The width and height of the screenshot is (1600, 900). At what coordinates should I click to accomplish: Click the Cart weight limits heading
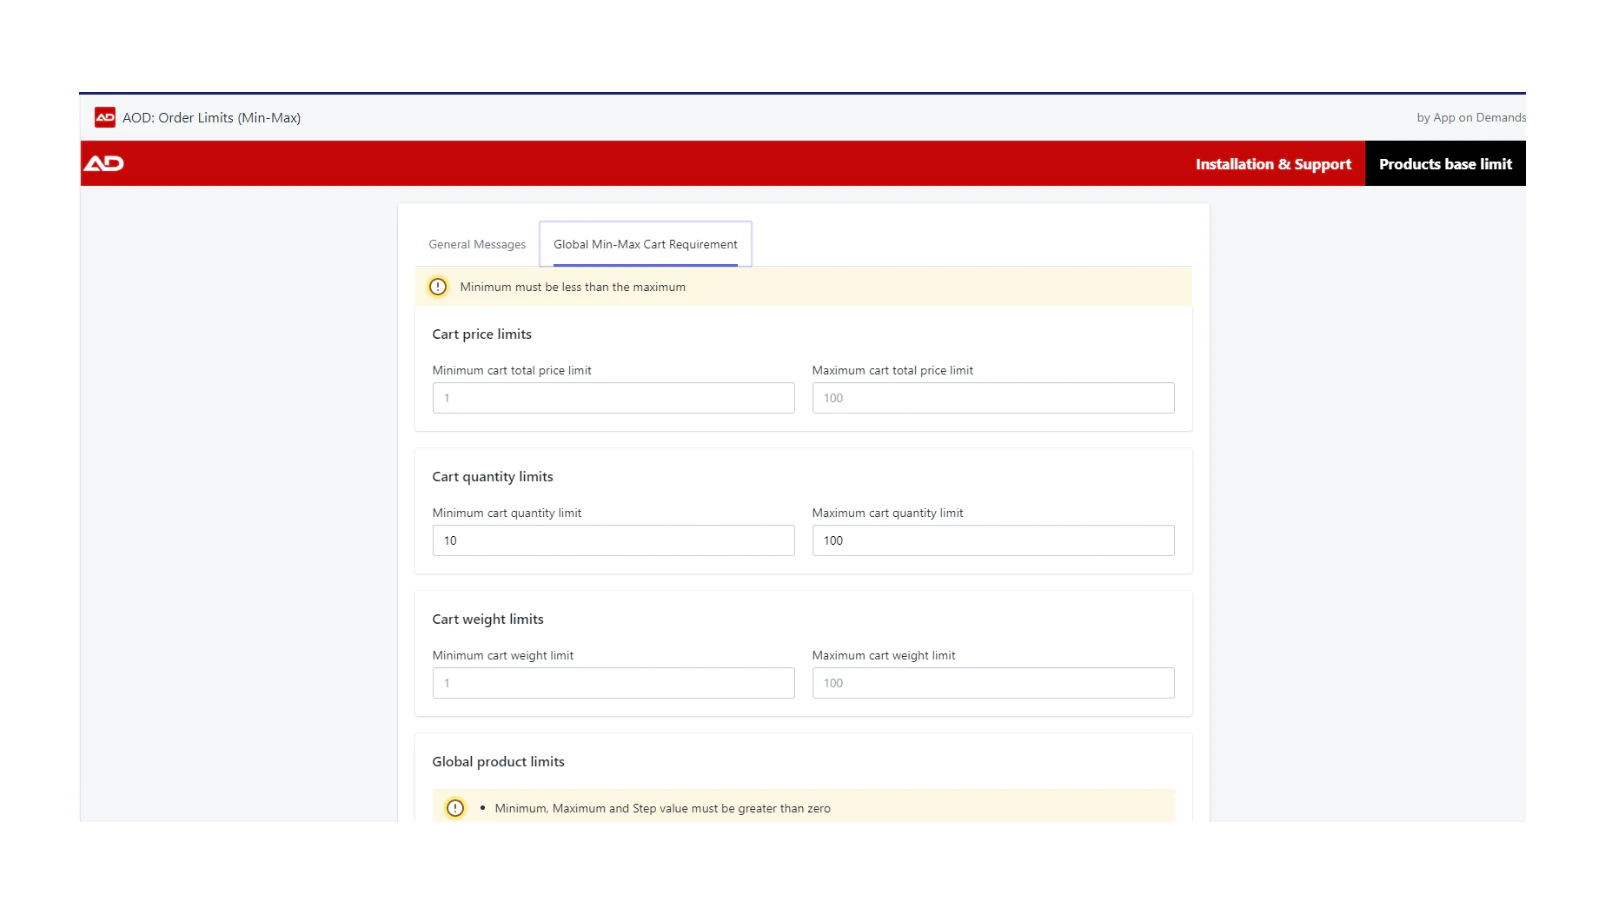click(488, 619)
